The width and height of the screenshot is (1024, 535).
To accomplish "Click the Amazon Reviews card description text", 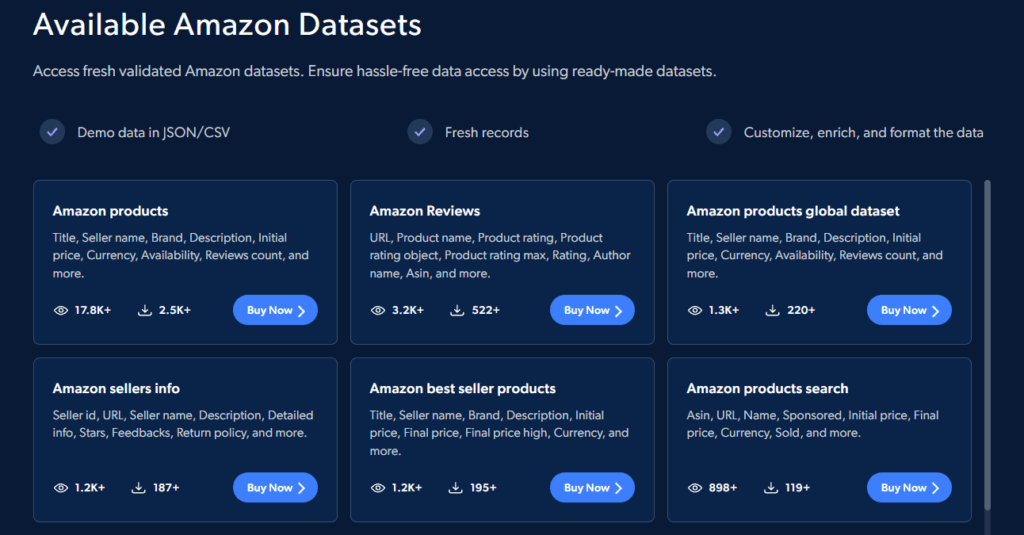I will click(500, 255).
